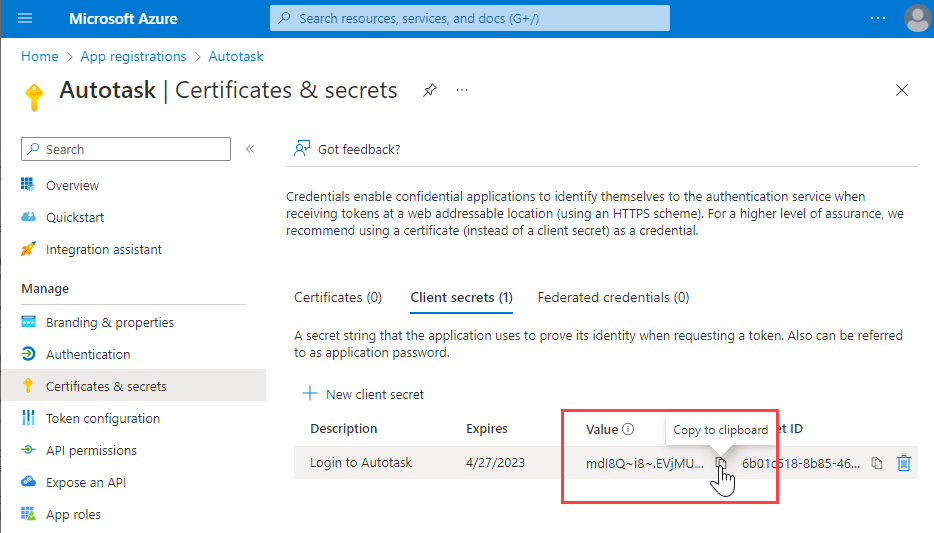Select Certificates & secrets in the sidebar
Screen dimensions: 934x533
(x=133, y=386)
